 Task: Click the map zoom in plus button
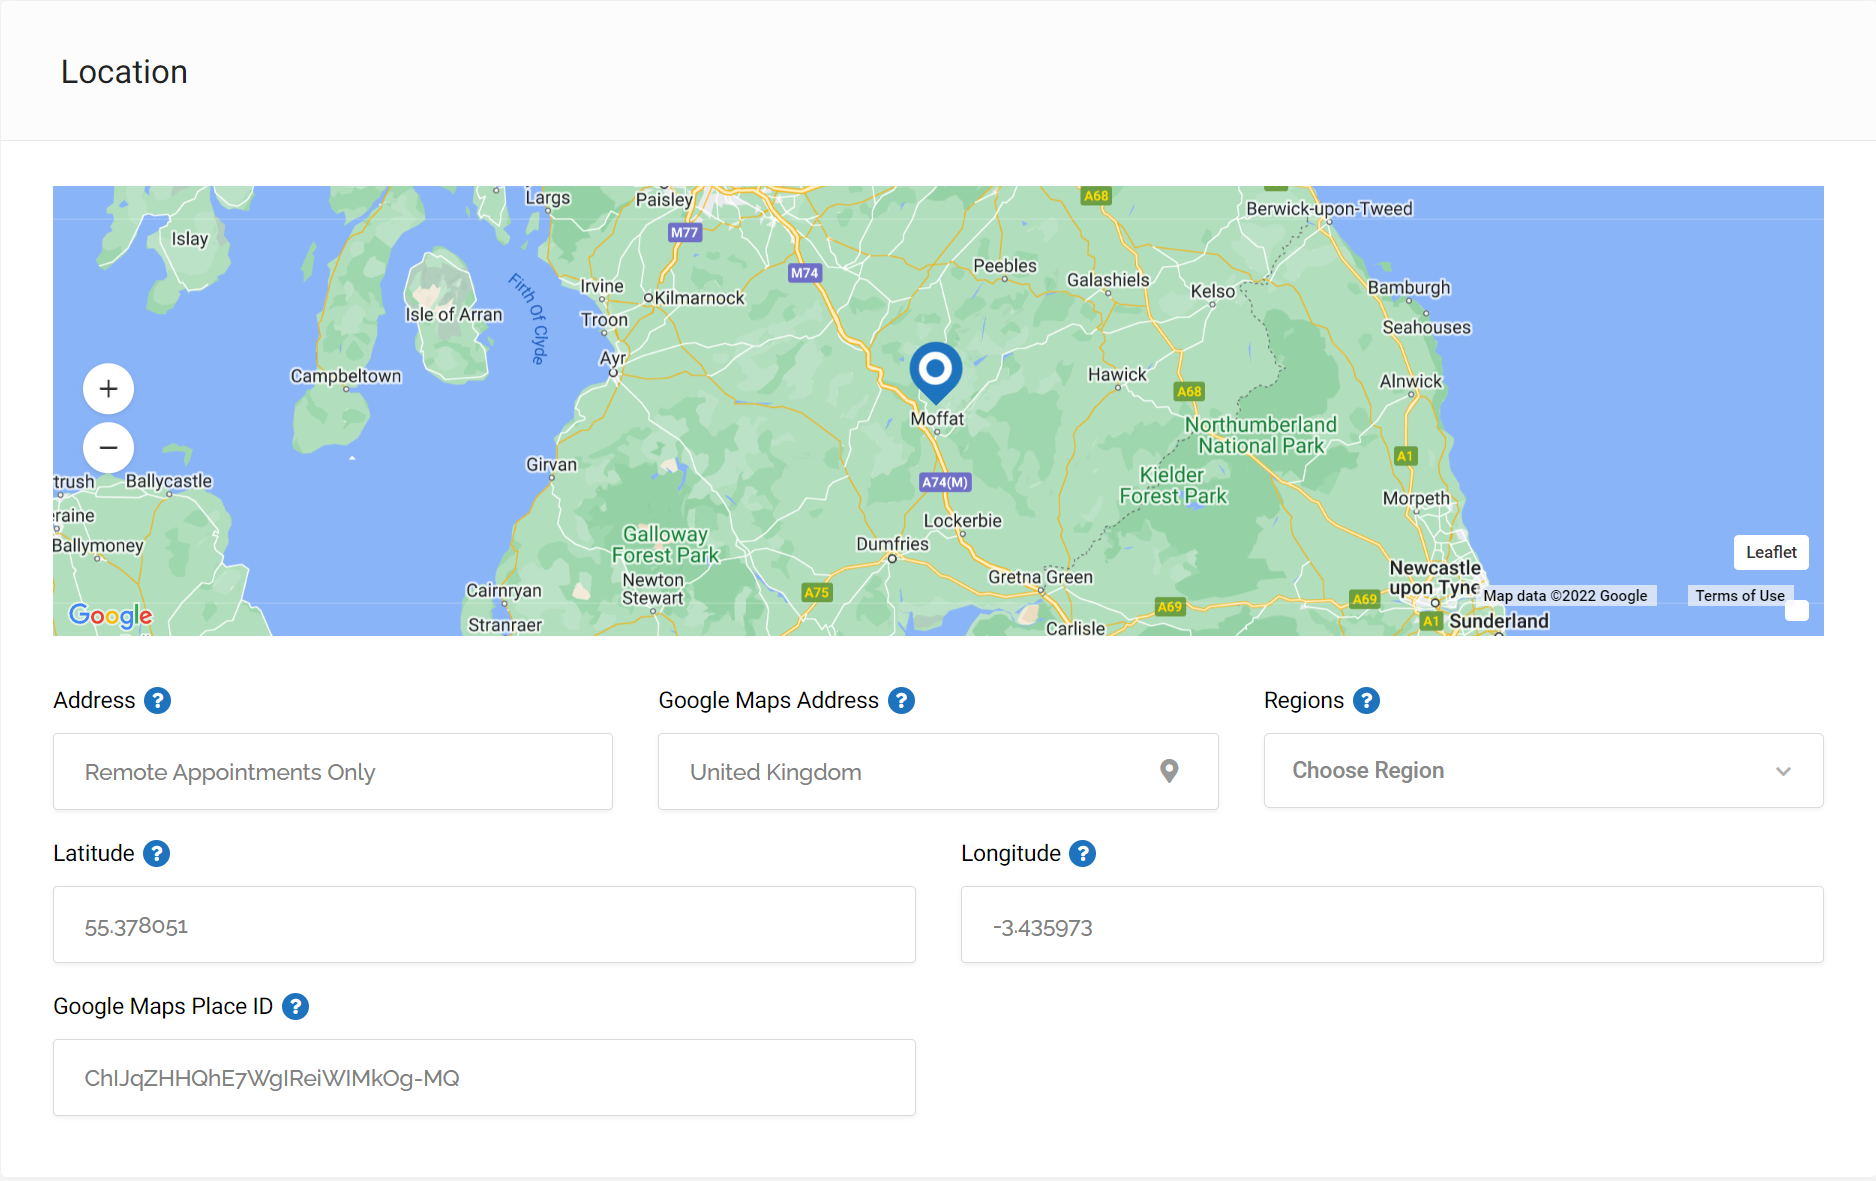coord(108,389)
